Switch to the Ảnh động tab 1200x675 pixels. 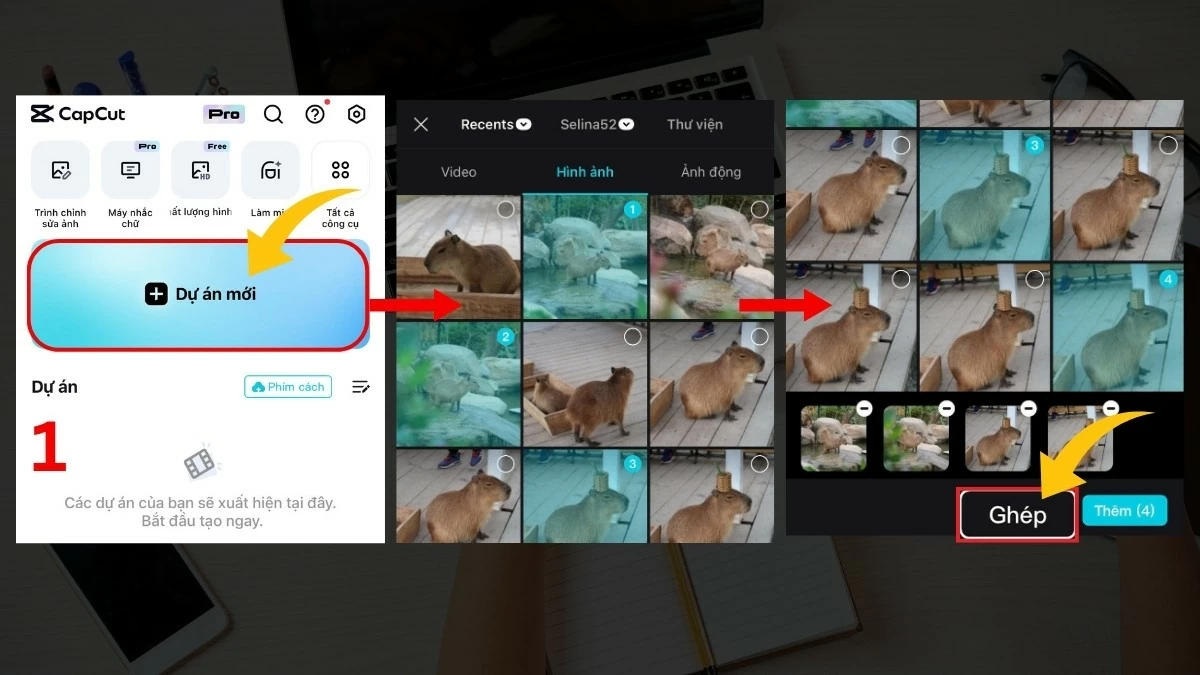(x=710, y=172)
